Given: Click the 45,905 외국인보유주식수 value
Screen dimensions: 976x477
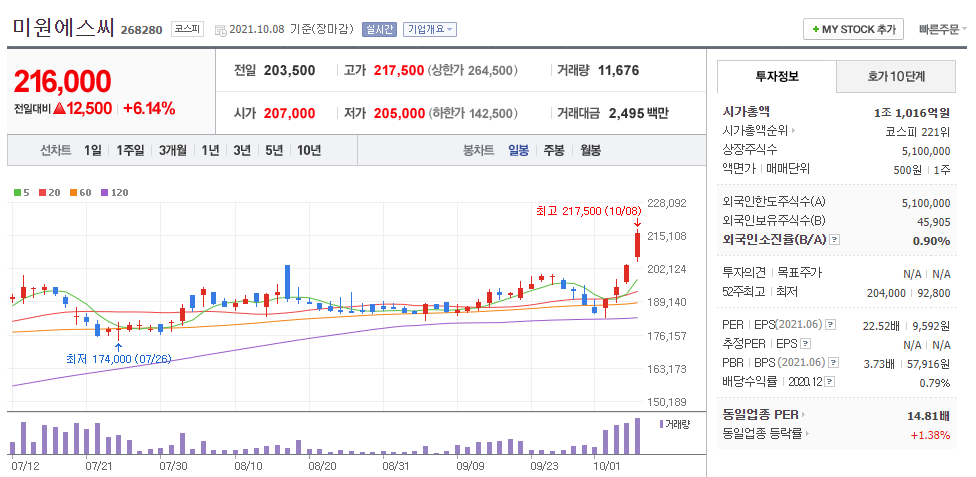Looking at the screenshot, I should tap(932, 221).
